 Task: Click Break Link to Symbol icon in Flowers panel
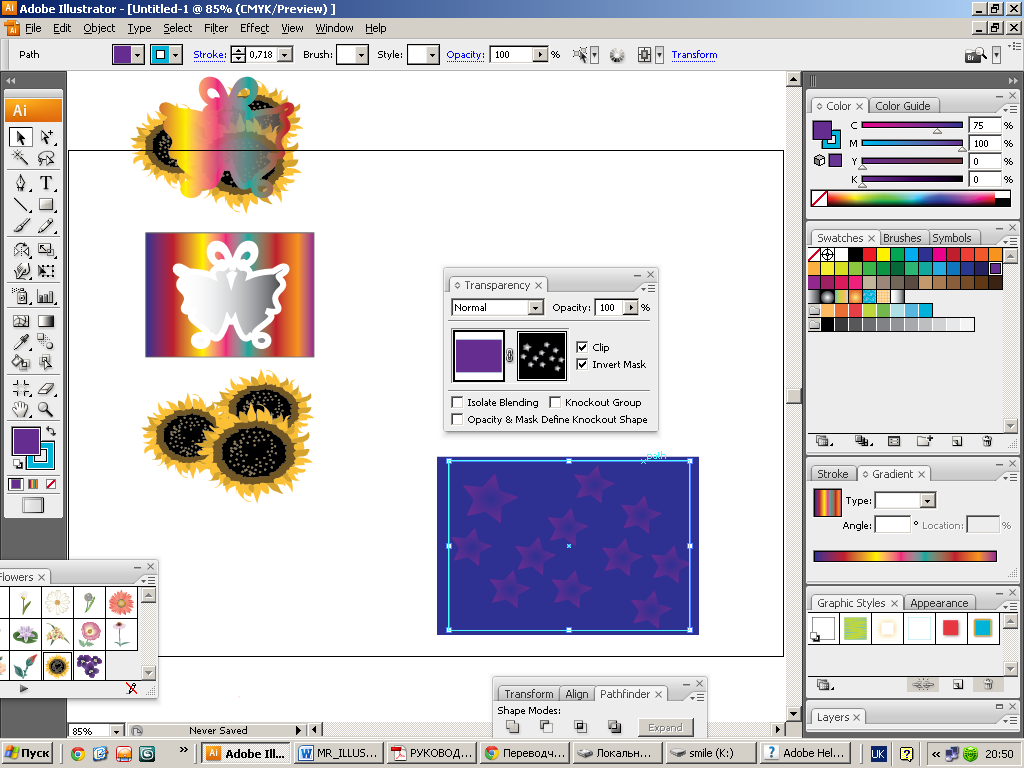[x=131, y=688]
